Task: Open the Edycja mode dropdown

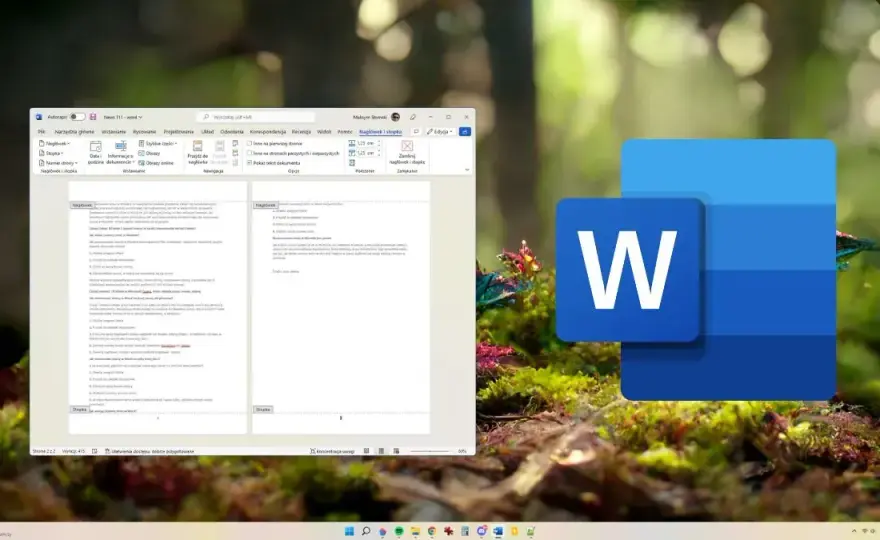Action: click(439, 131)
